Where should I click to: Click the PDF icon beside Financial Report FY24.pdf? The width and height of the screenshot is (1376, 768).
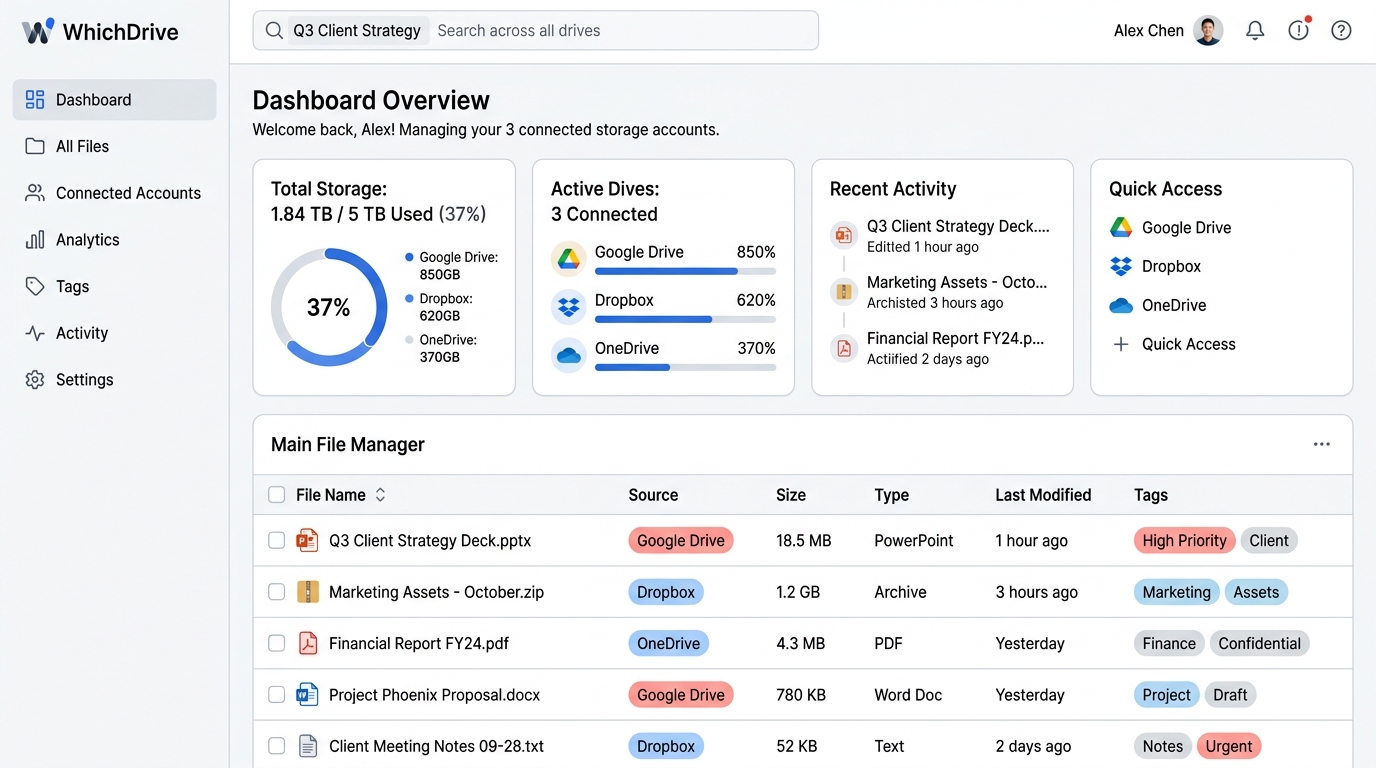308,643
